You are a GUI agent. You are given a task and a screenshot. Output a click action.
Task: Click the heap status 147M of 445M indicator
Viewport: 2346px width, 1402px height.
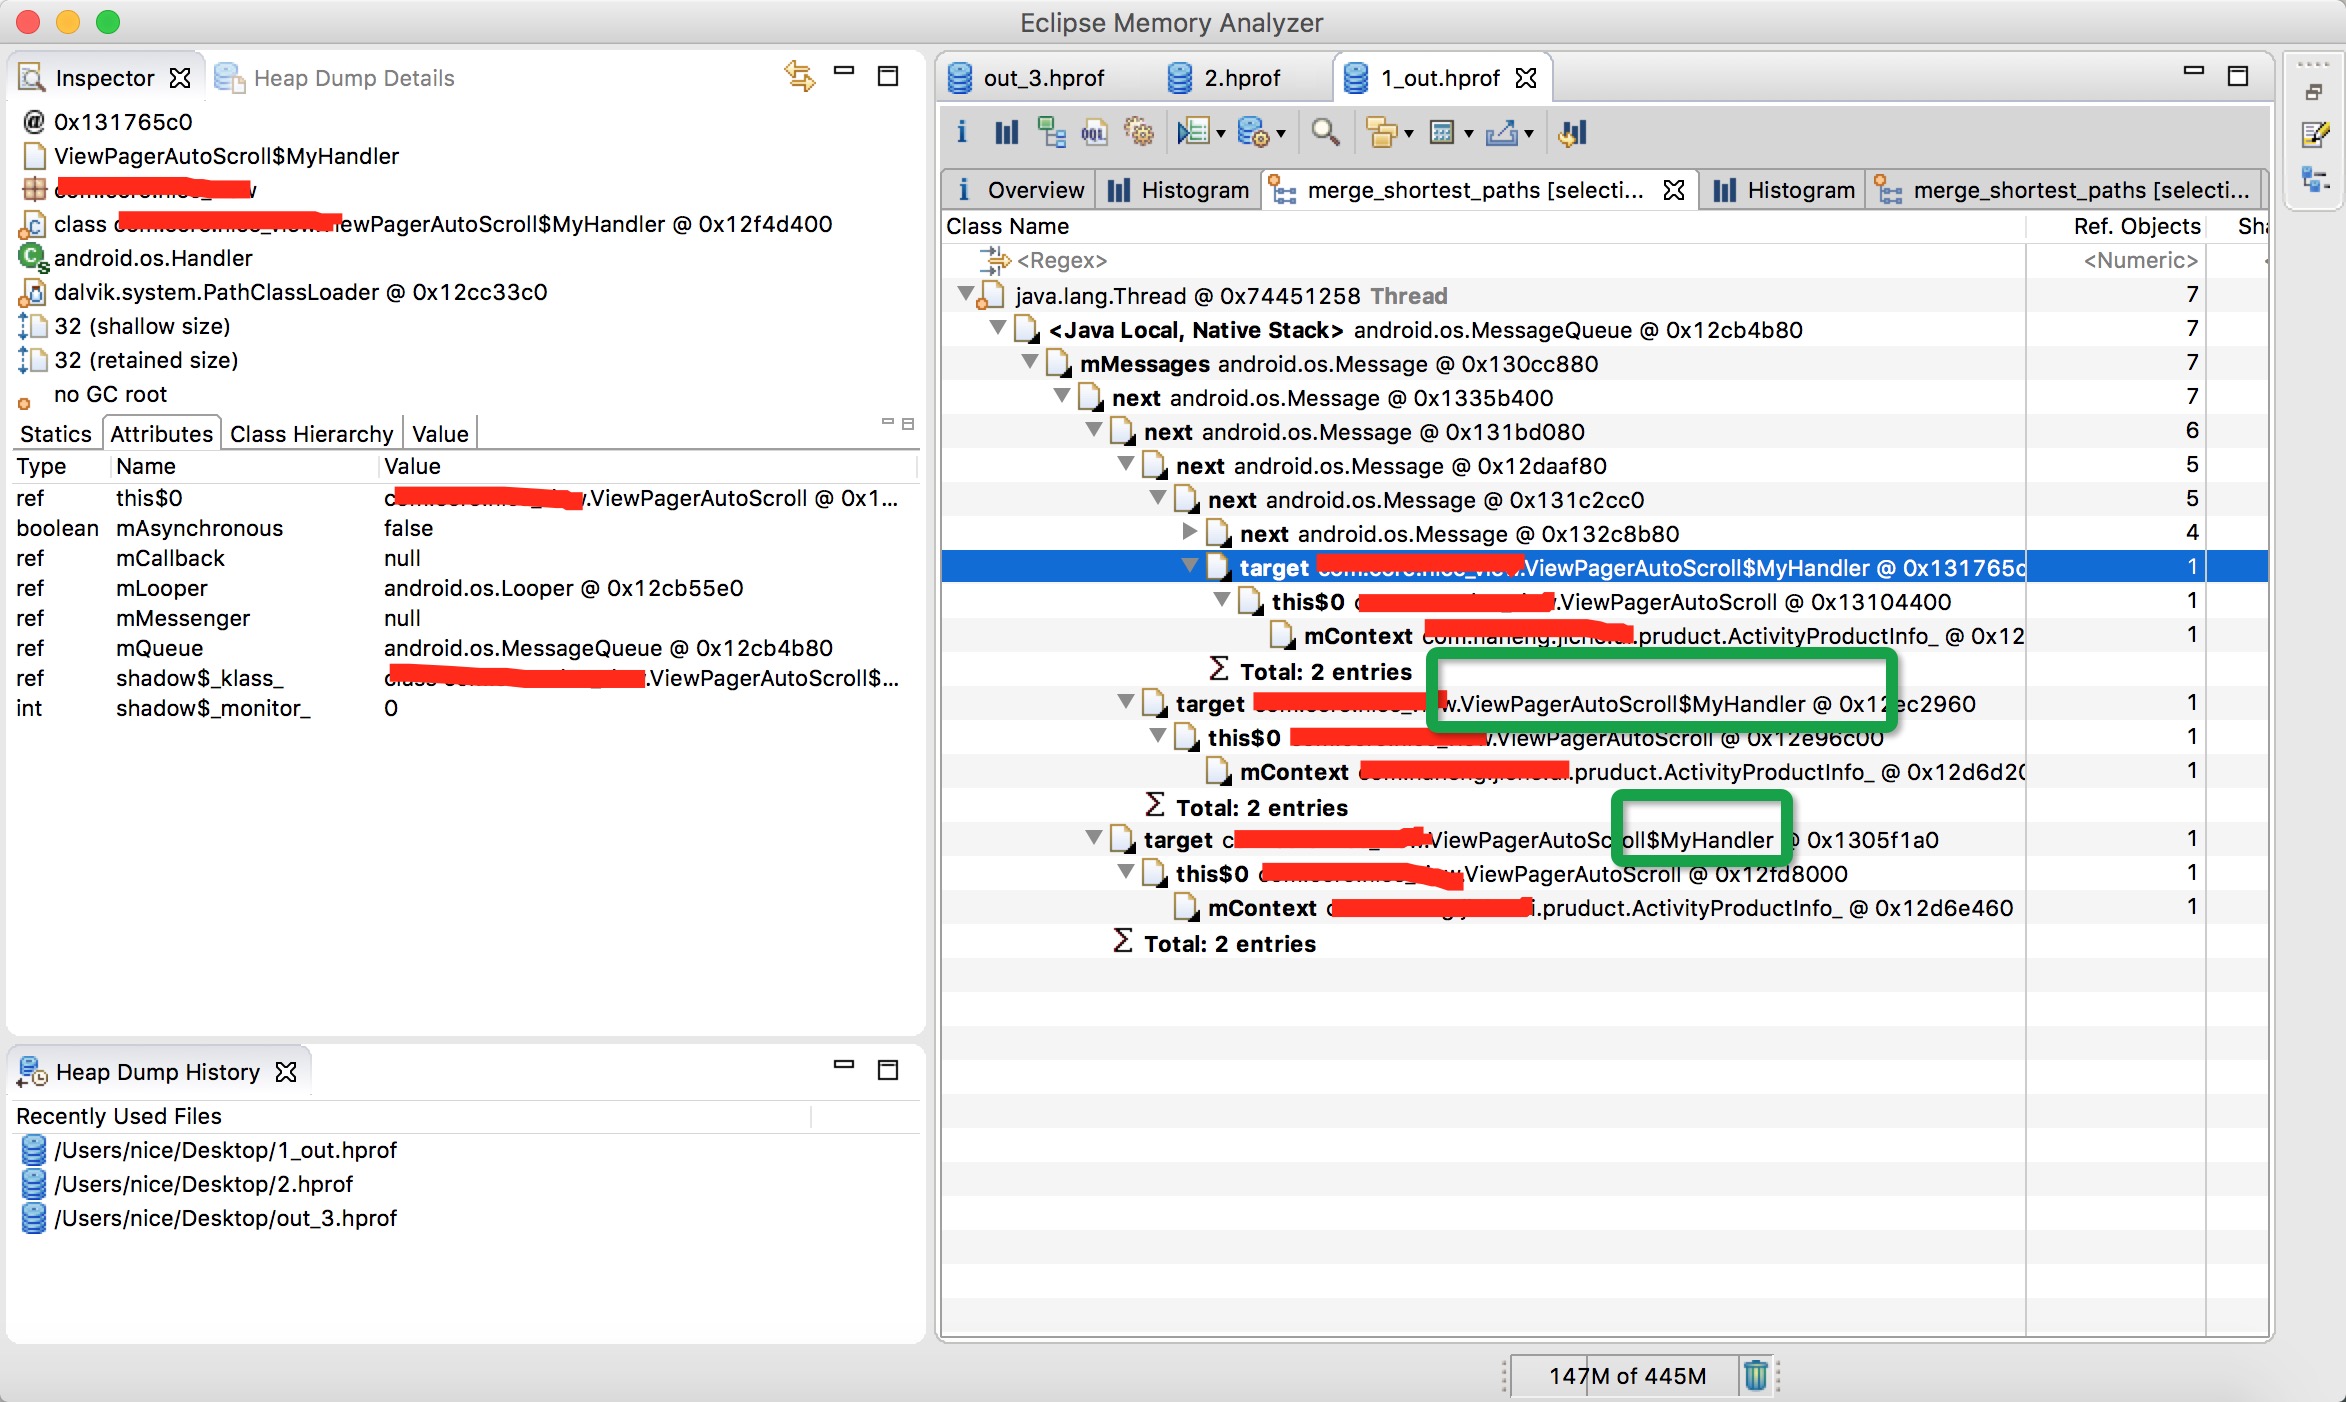[x=1627, y=1376]
